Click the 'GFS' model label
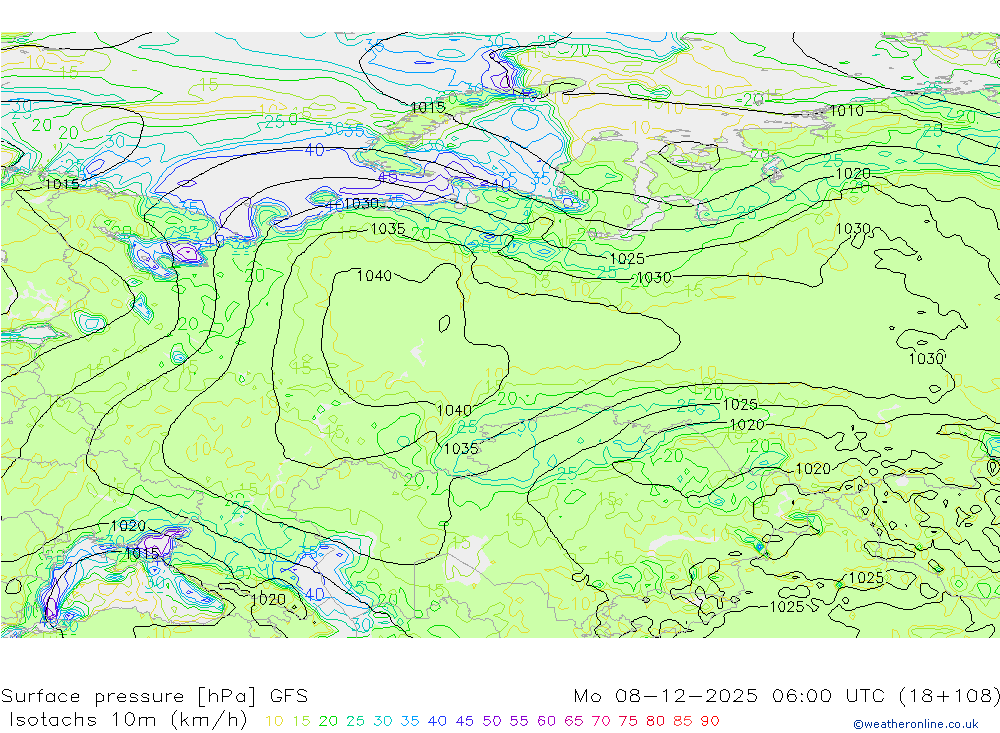 (x=289, y=696)
